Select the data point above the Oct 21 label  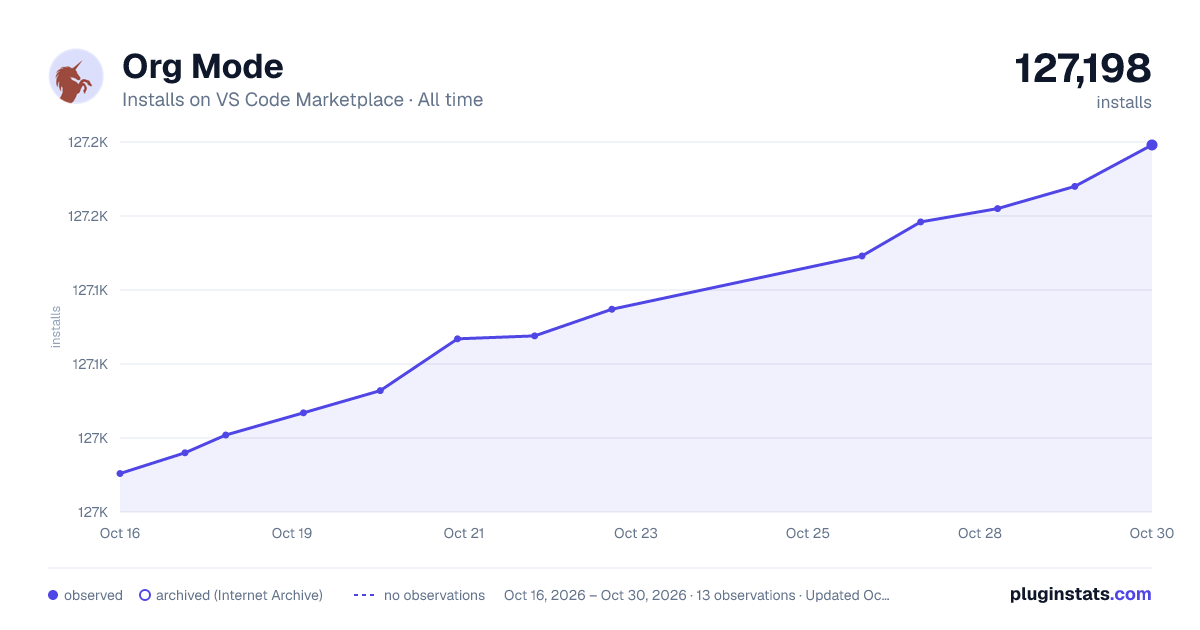click(x=457, y=339)
